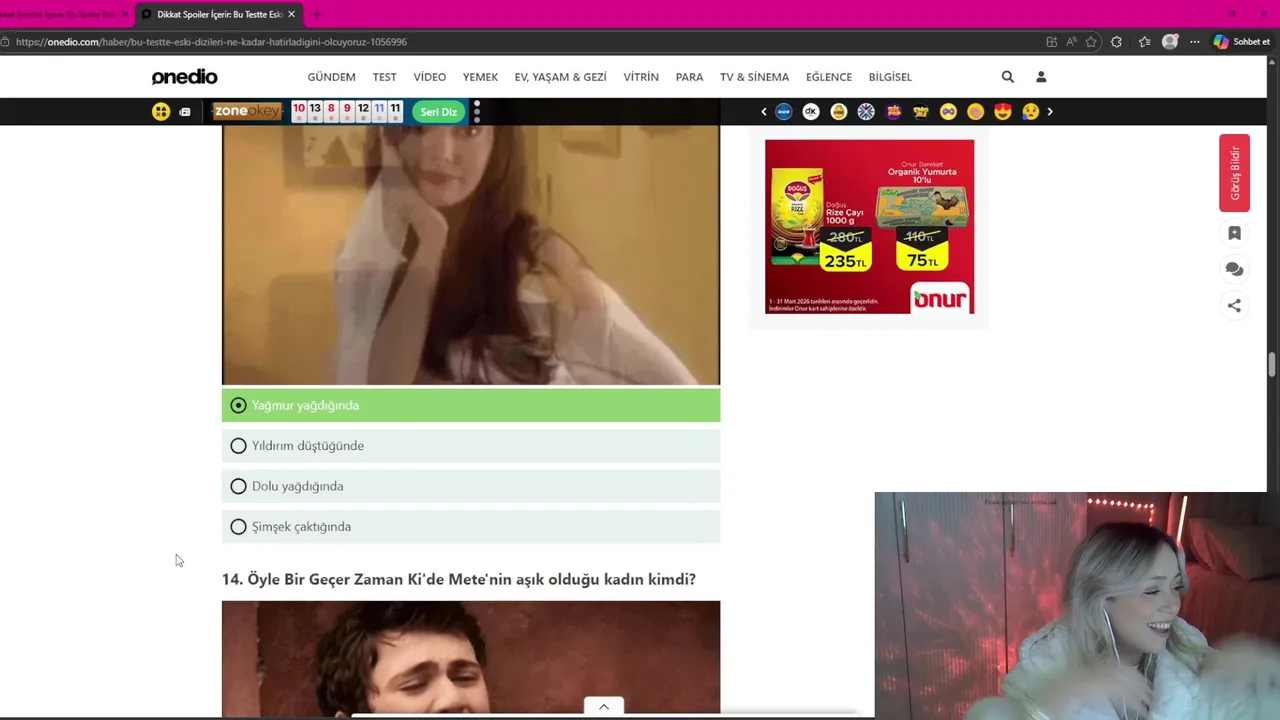Image resolution: width=1280 pixels, height=720 pixels.
Task: Click the page vertical scrollbar thumb
Action: click(x=1272, y=365)
